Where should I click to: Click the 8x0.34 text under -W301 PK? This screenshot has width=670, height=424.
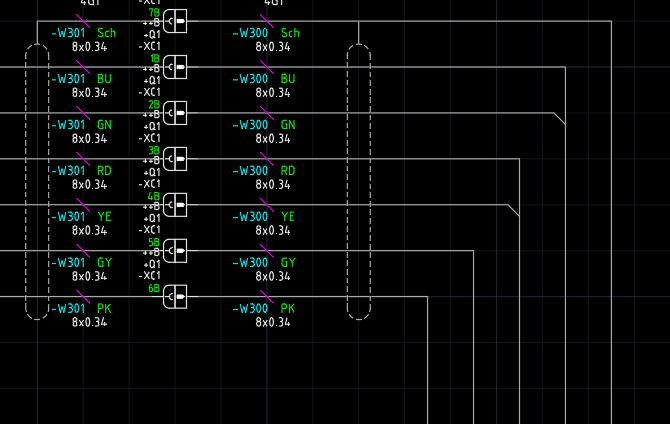(x=89, y=322)
